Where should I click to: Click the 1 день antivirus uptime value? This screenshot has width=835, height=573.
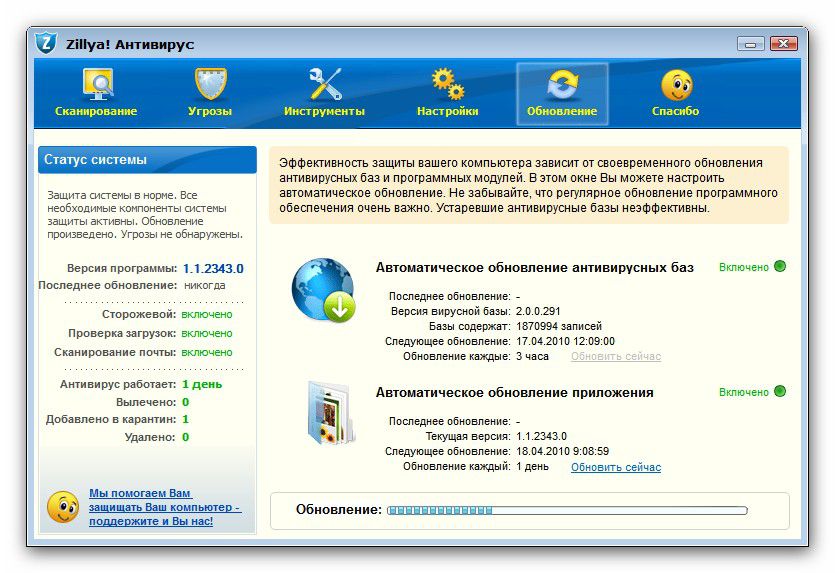click(x=202, y=384)
